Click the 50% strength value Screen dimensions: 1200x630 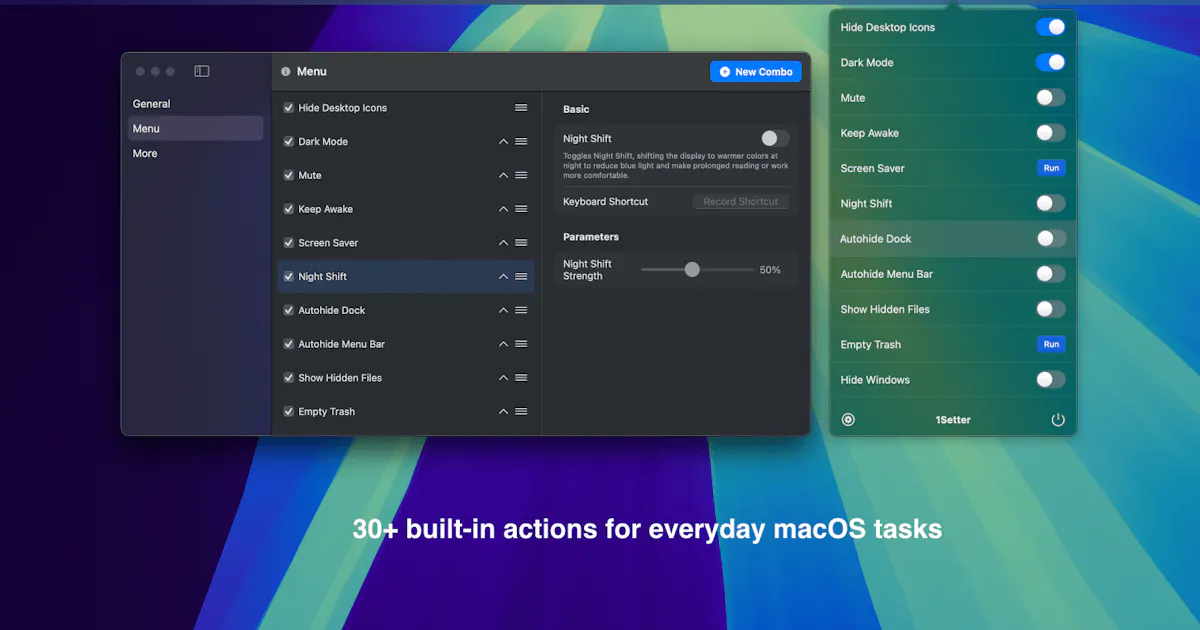tap(770, 270)
